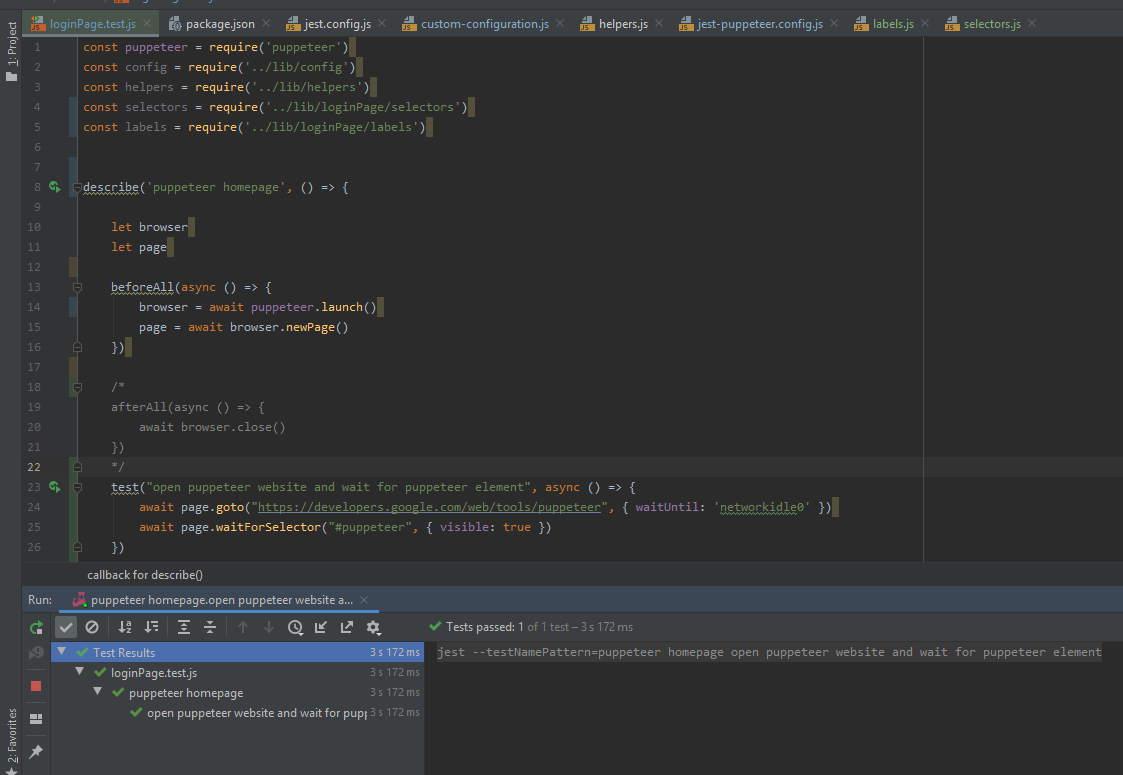Toggle show ignored tests filter
Screen dimensions: 1123x775
[x=92, y=628]
